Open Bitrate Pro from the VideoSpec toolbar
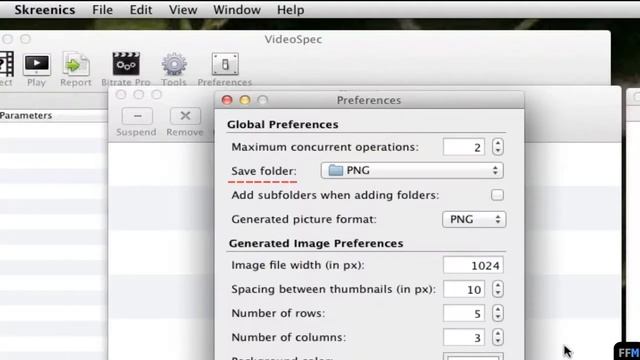The height and width of the screenshot is (360, 640). (x=126, y=64)
